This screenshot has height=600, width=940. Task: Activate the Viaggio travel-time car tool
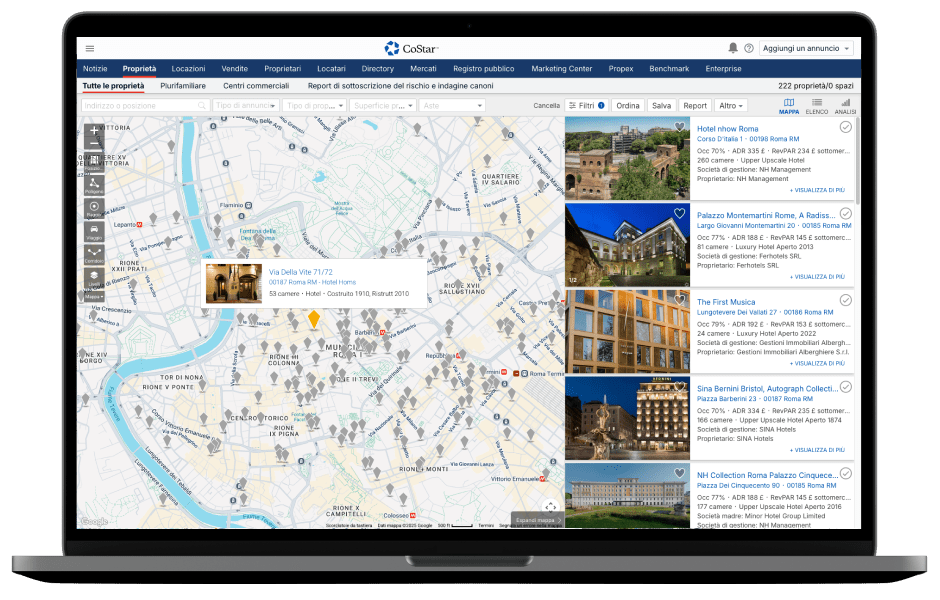coord(94,231)
